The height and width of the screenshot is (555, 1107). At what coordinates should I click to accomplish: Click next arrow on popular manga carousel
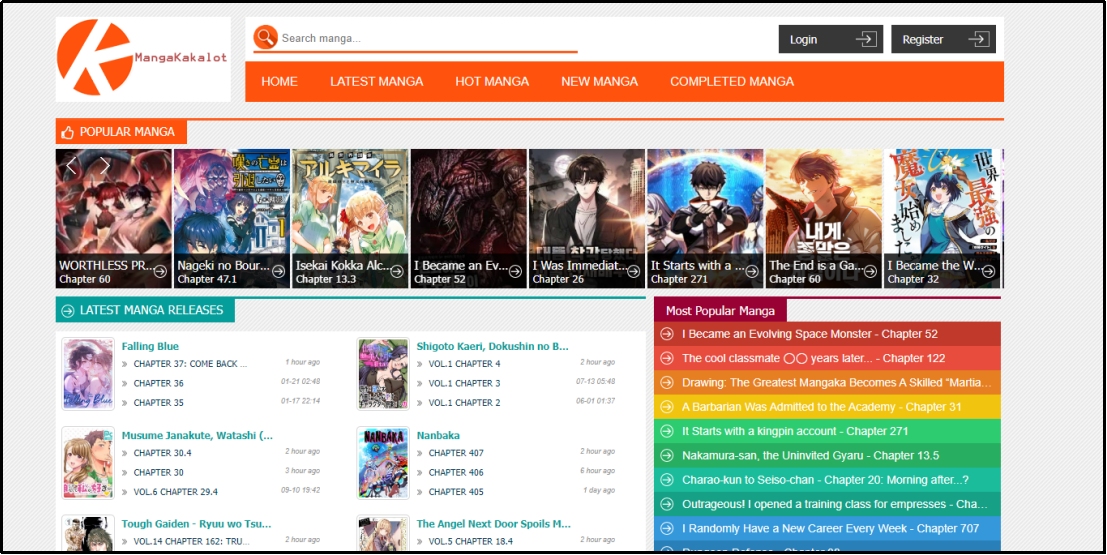pos(104,167)
